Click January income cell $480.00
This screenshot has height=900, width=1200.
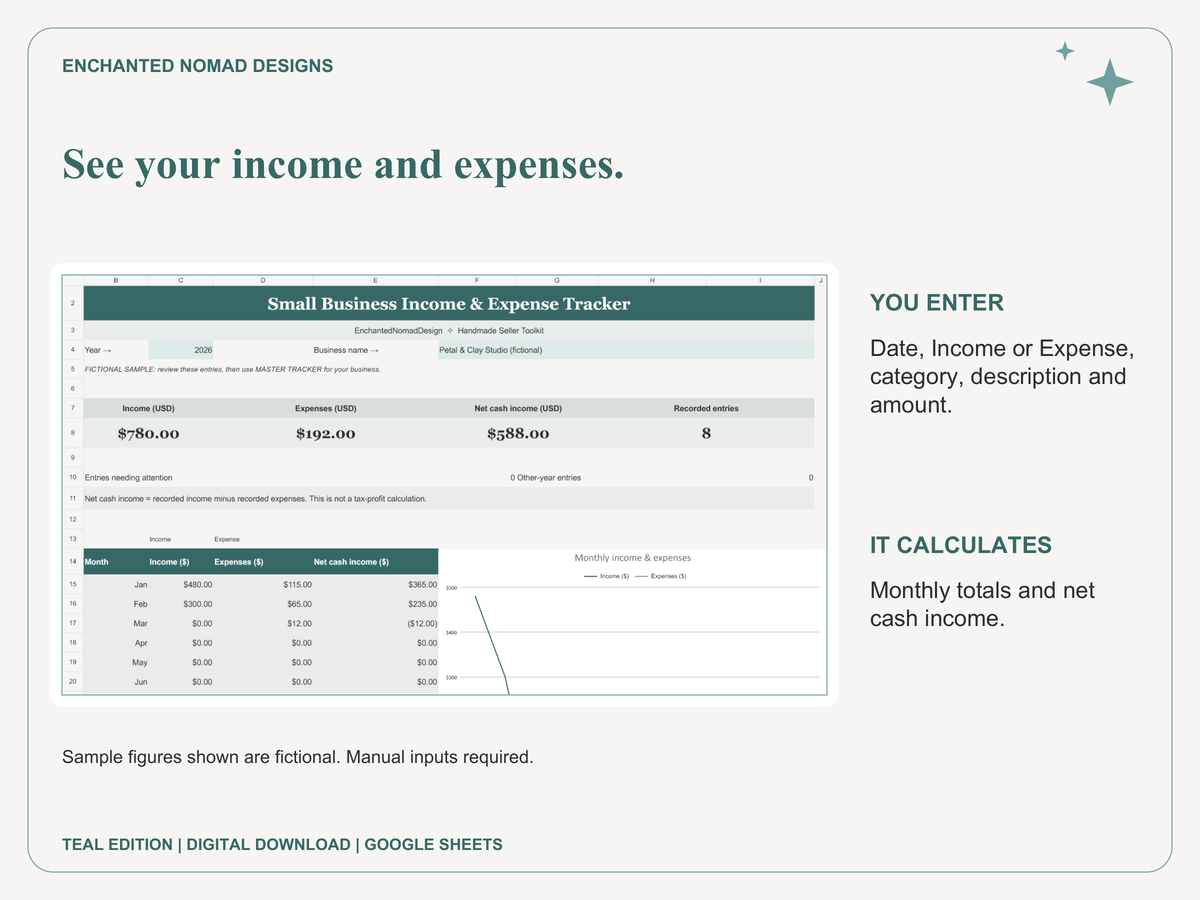[x=181, y=584]
